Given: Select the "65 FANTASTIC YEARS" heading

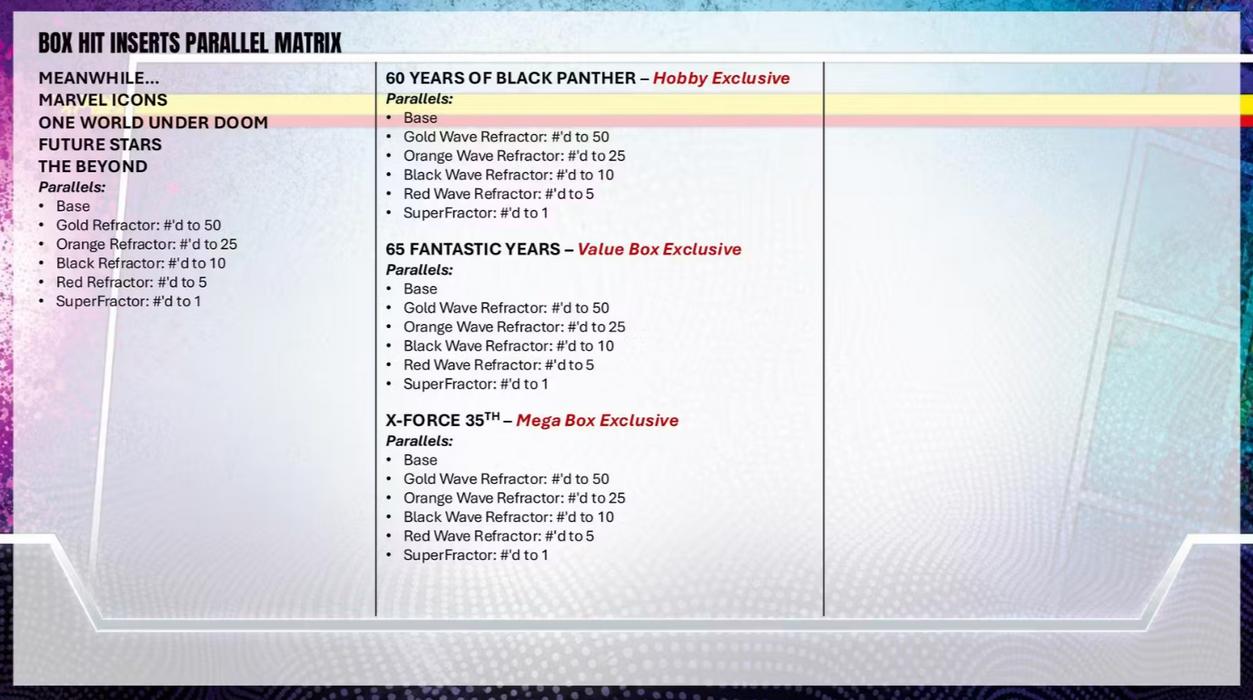Looking at the screenshot, I should pyautogui.click(x=473, y=249).
